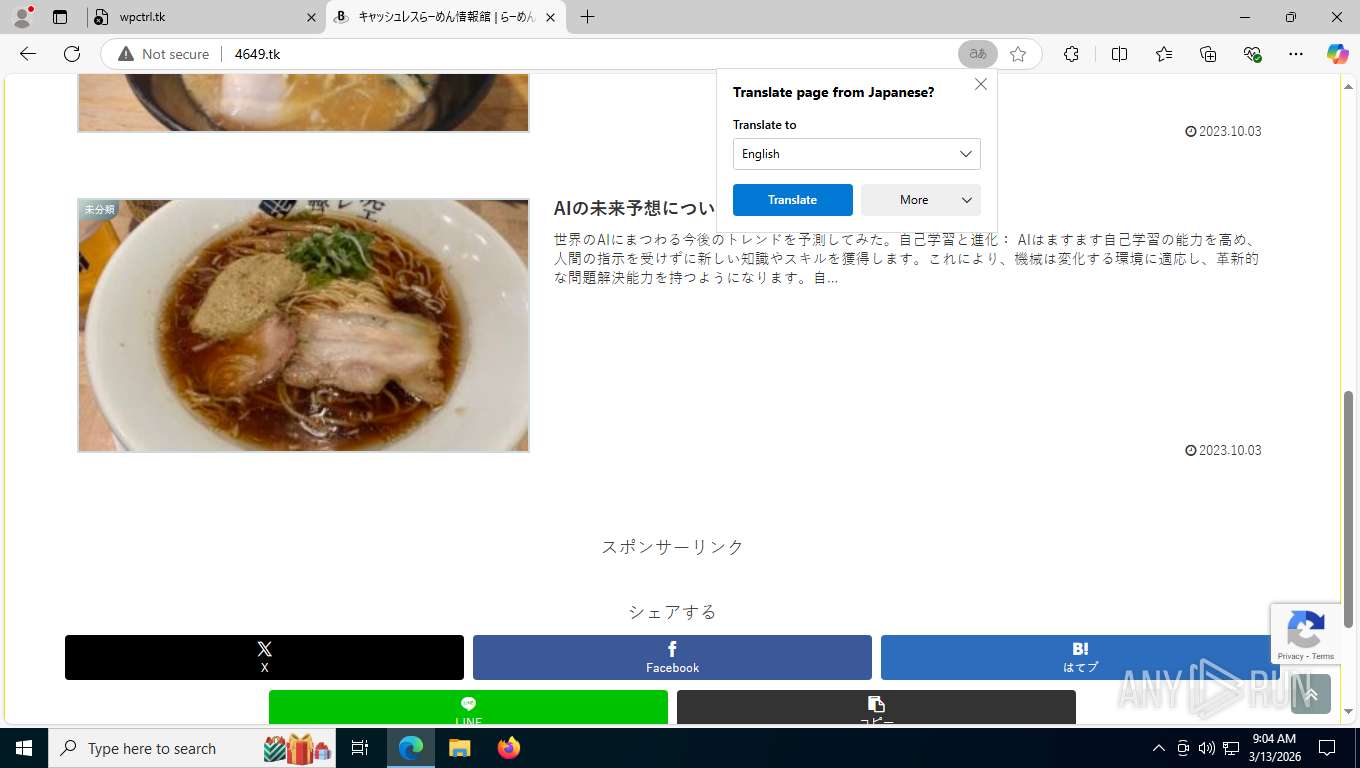Open the Collections icon

click(x=1208, y=54)
